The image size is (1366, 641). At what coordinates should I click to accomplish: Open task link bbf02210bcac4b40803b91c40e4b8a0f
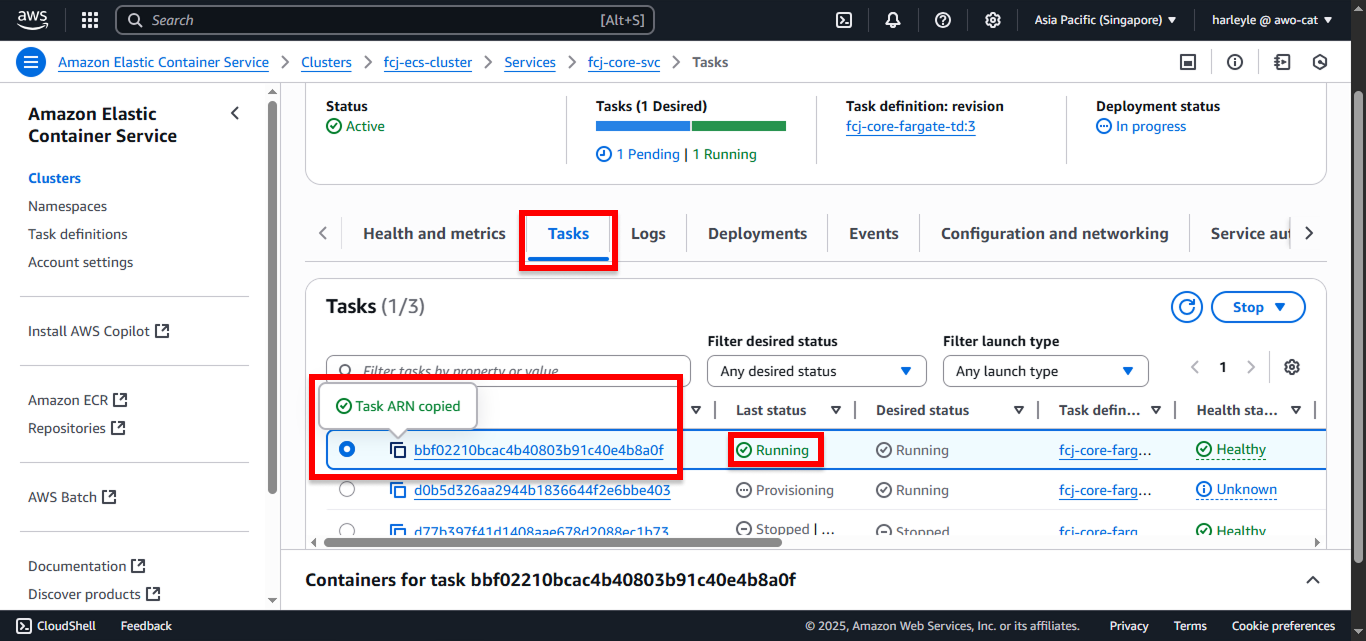coord(538,450)
